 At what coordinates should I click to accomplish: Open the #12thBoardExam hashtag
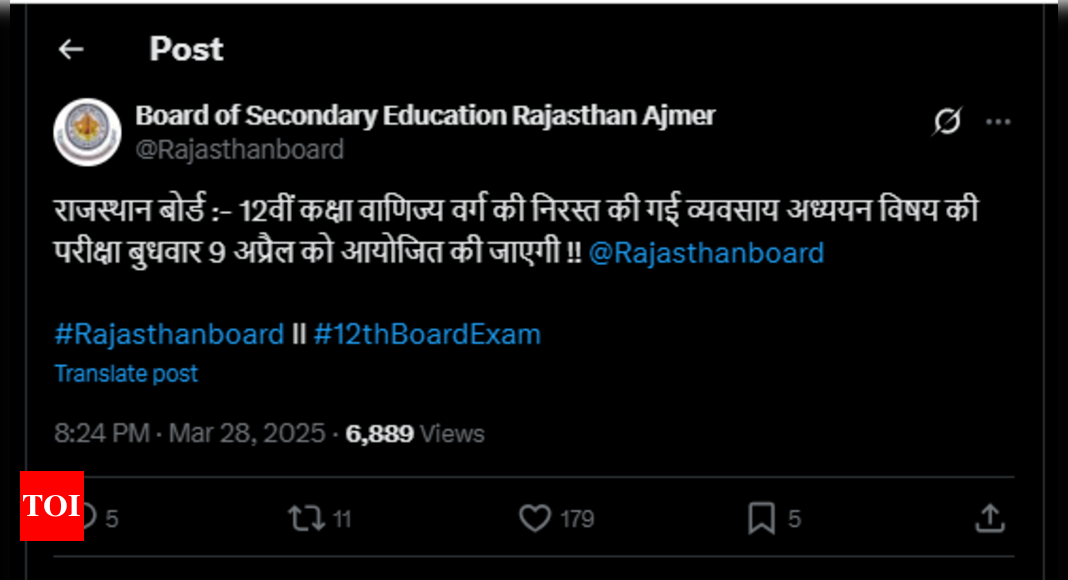427,334
